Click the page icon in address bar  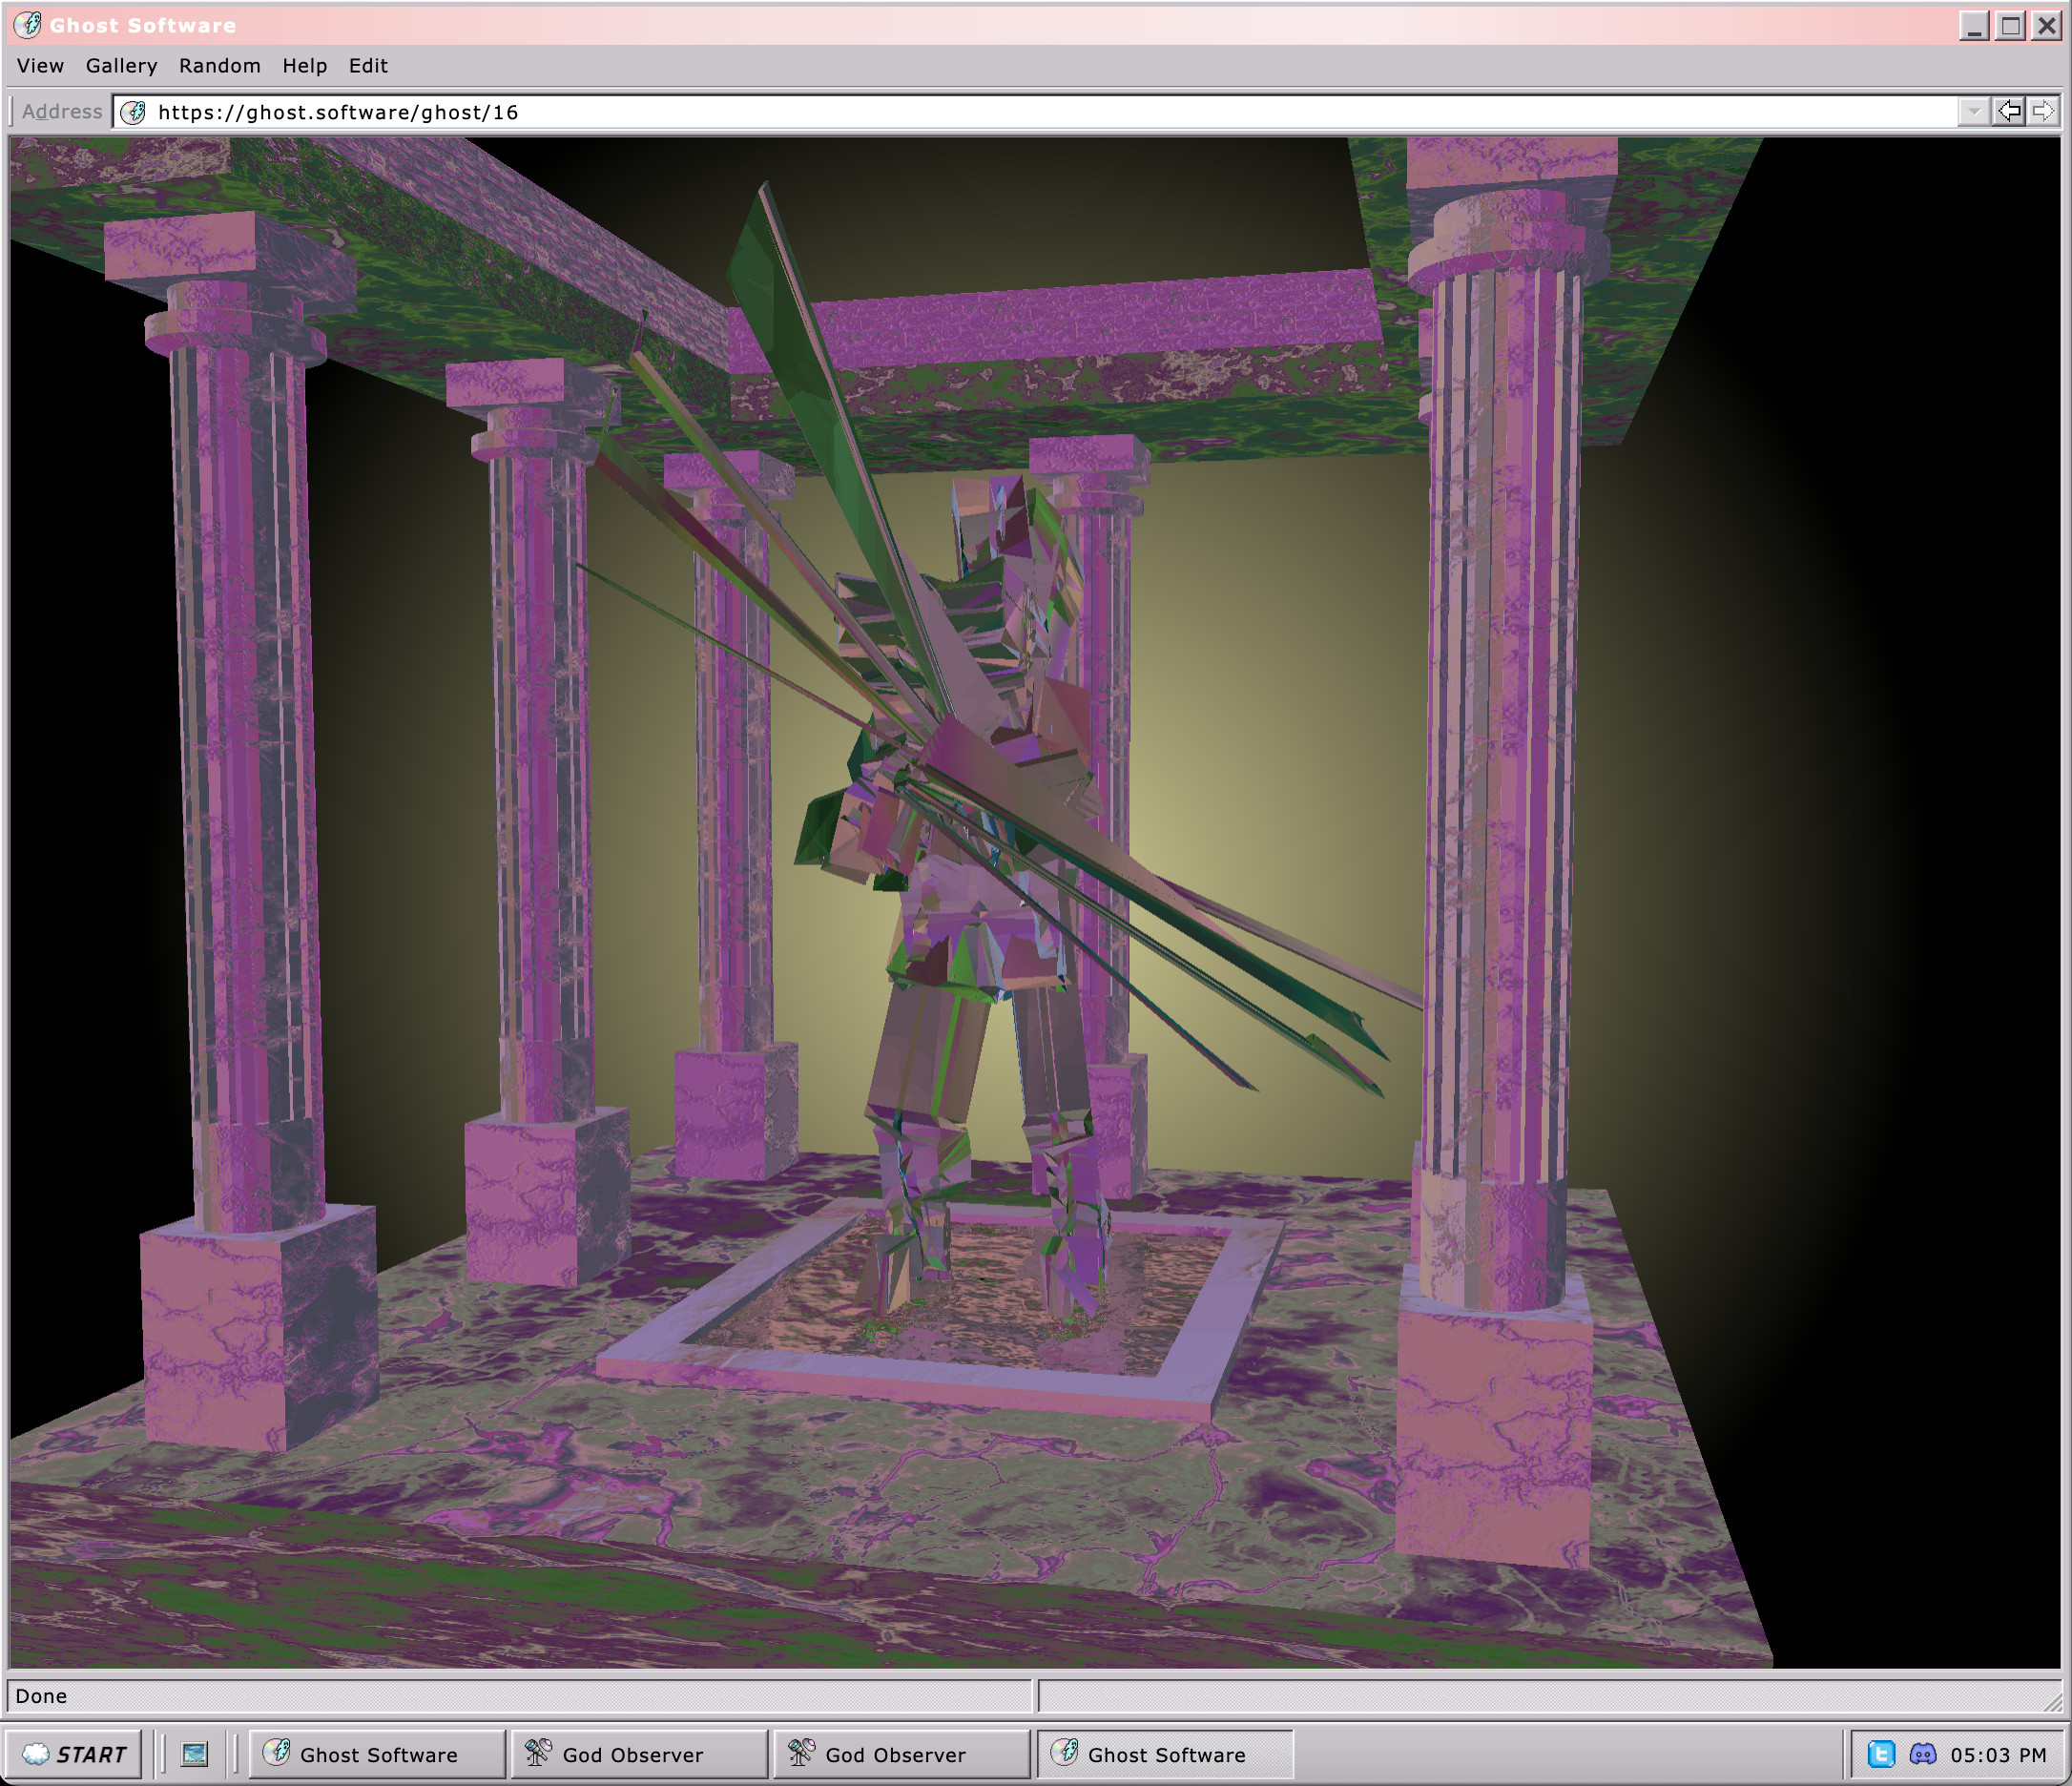[133, 112]
